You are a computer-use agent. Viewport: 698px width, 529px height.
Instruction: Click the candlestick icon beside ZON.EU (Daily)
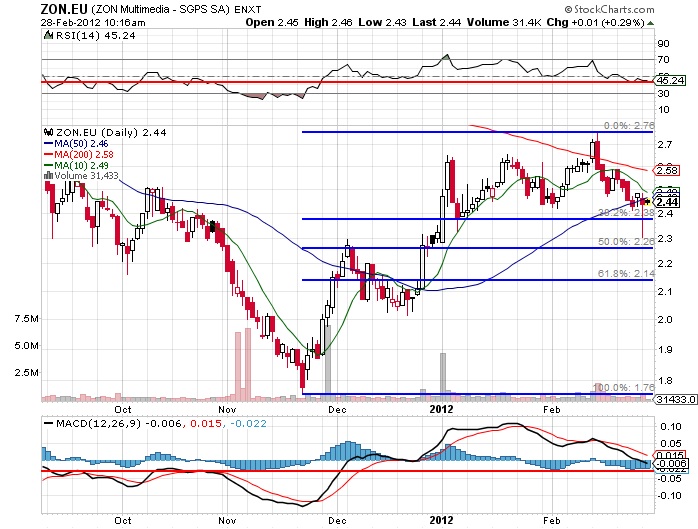[x=49, y=132]
